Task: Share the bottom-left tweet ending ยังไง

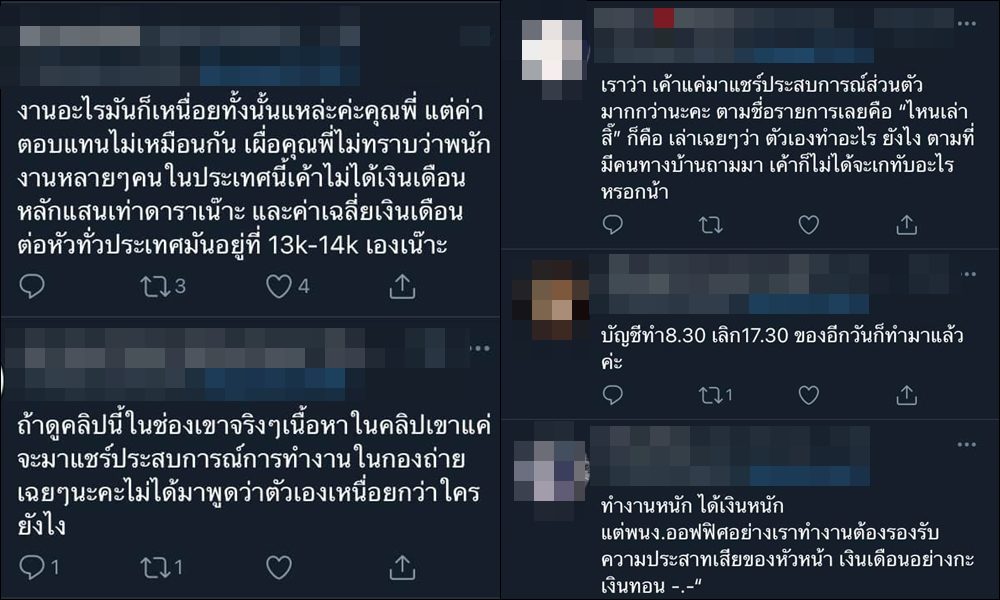Action: pos(402,567)
